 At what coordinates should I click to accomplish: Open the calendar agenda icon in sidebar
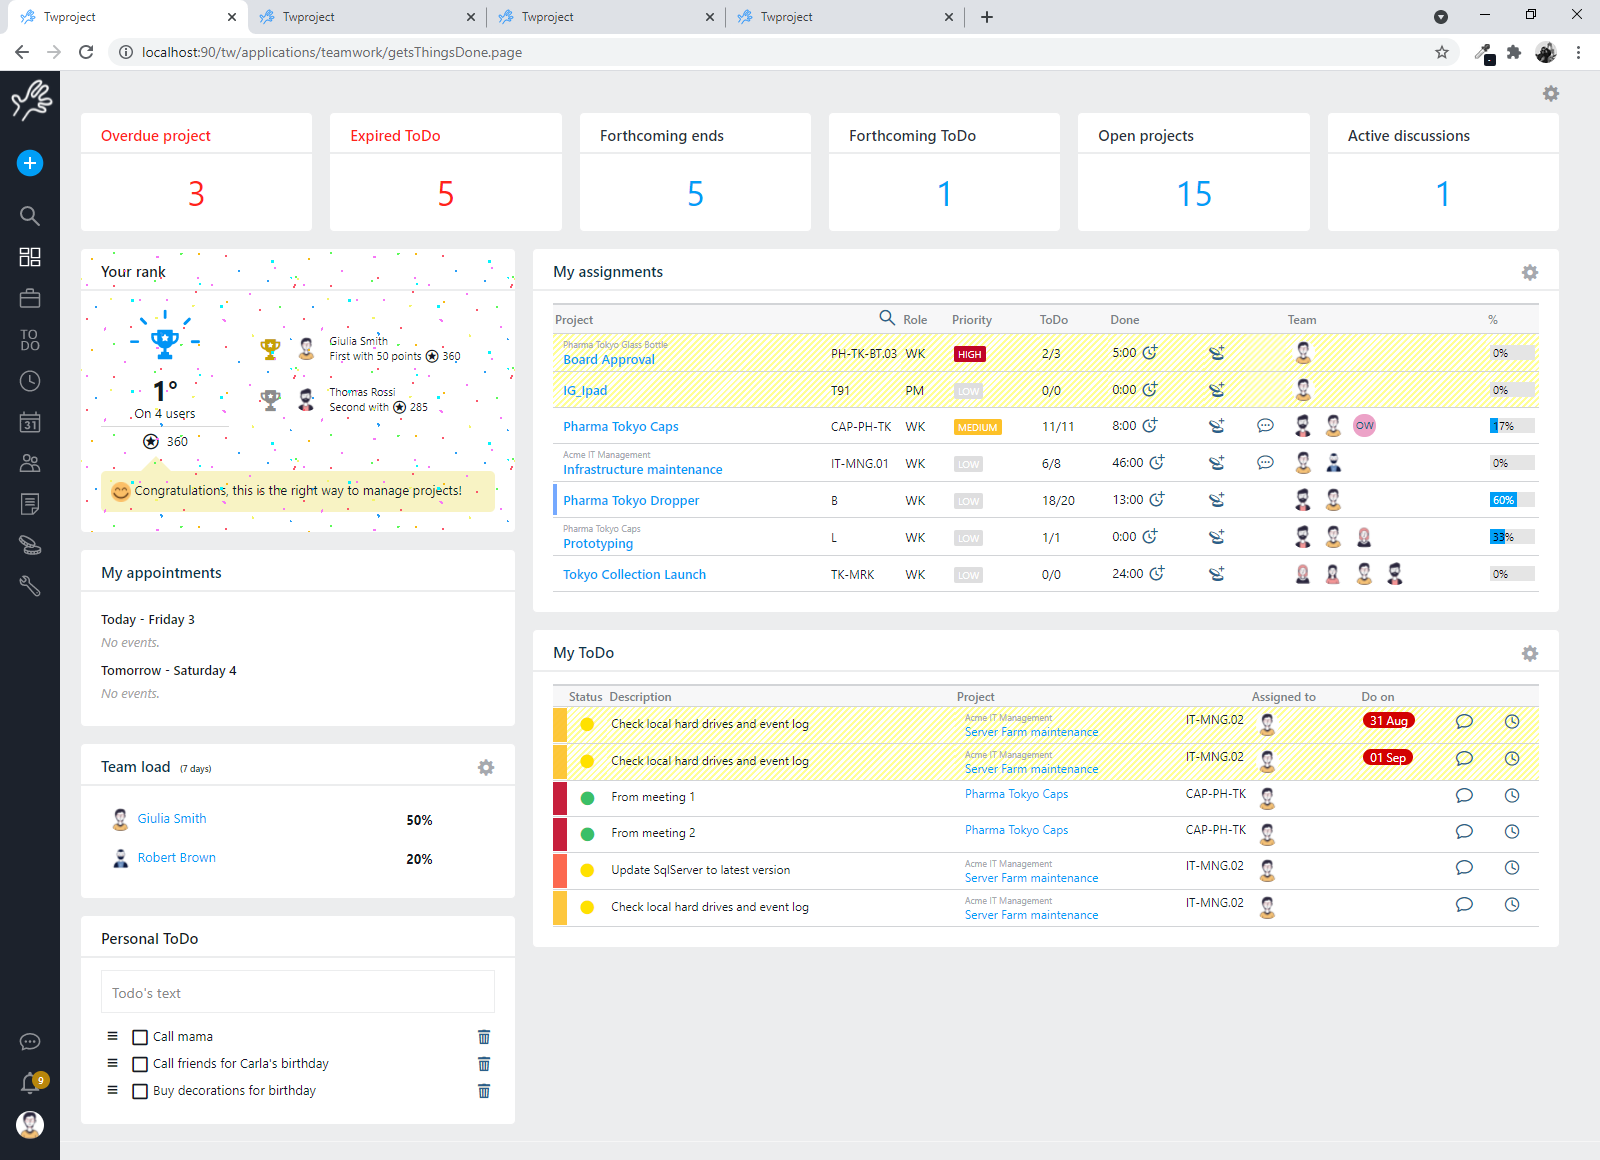30,423
